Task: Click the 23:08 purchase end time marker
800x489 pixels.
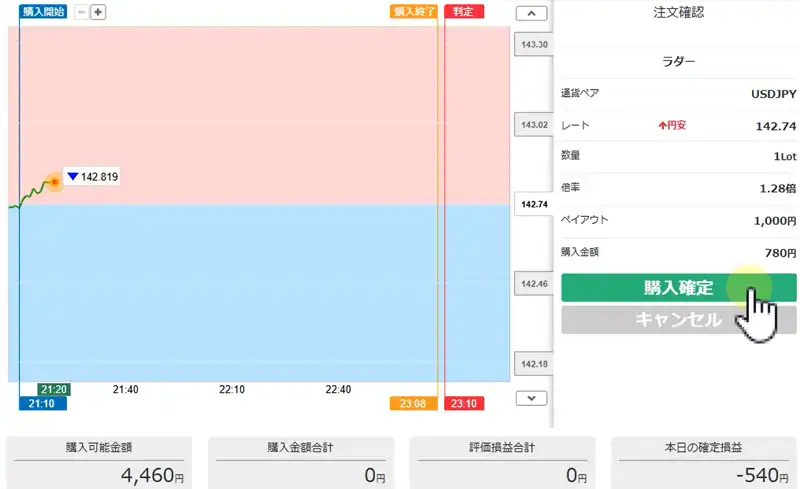Action: click(414, 403)
